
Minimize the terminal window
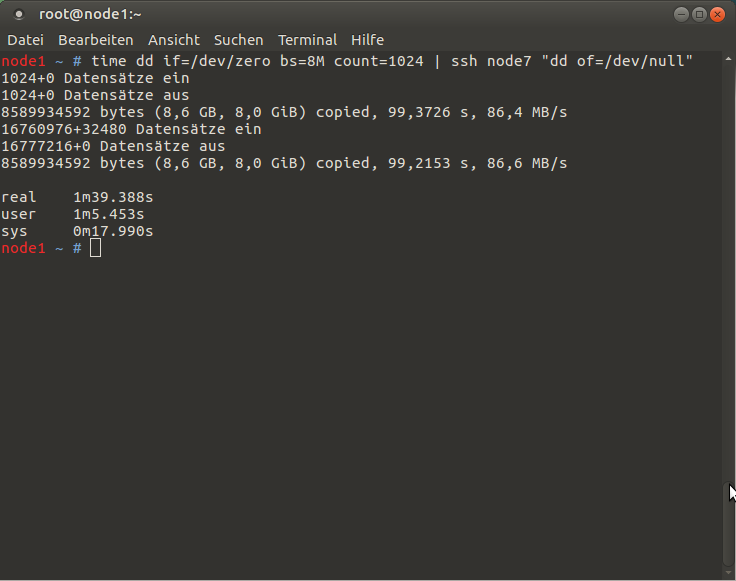[682, 15]
